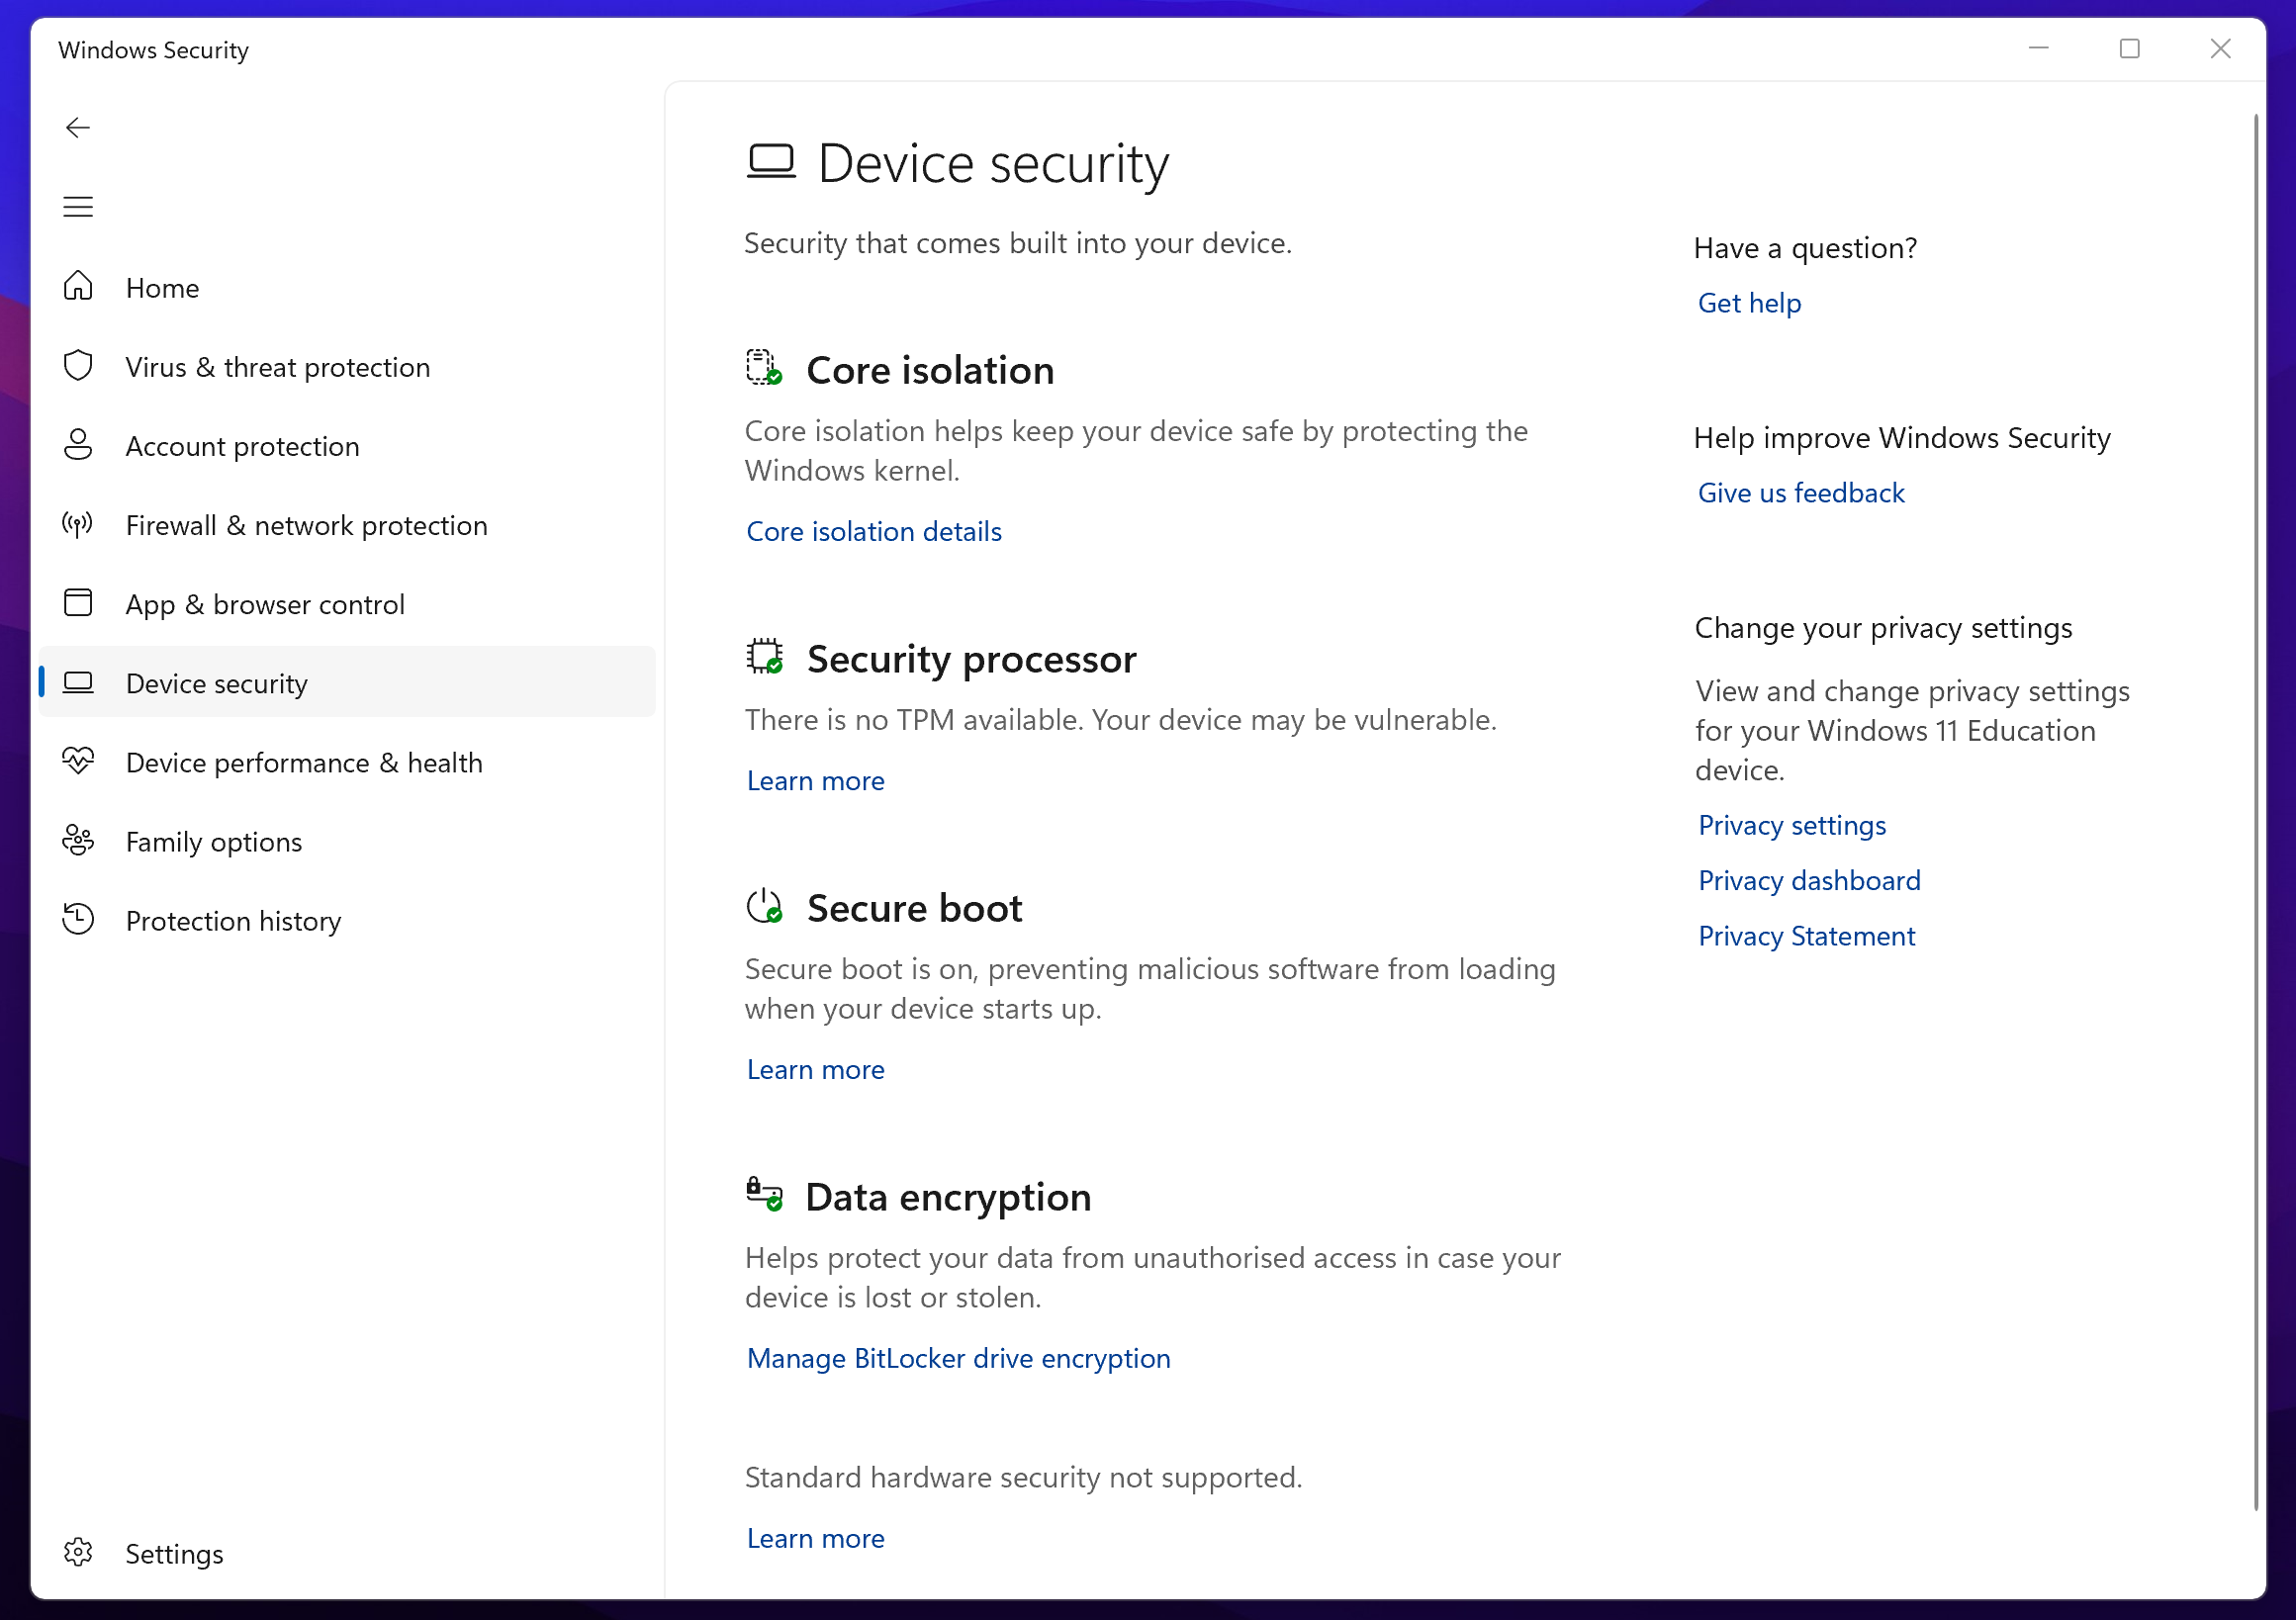Viewport: 2296px width, 1620px height.
Task: Go to the Home page
Action: click(163, 288)
